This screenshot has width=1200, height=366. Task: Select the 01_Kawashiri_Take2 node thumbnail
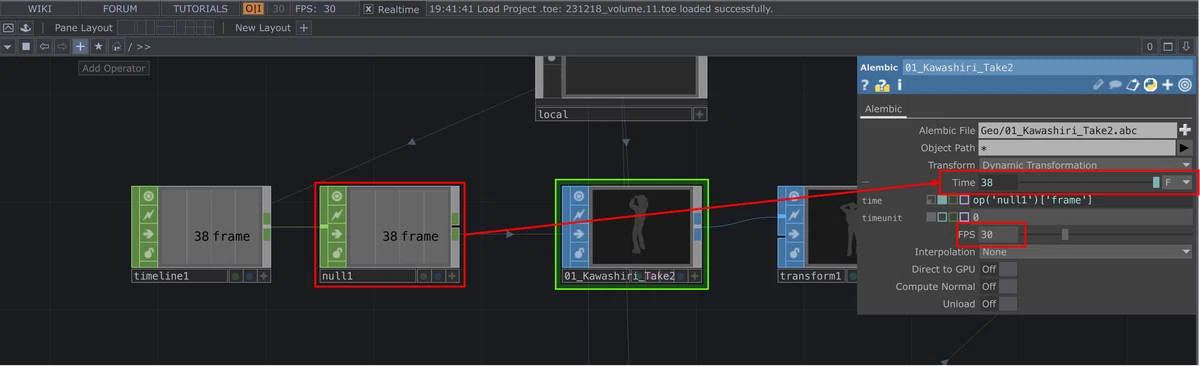[x=641, y=227]
